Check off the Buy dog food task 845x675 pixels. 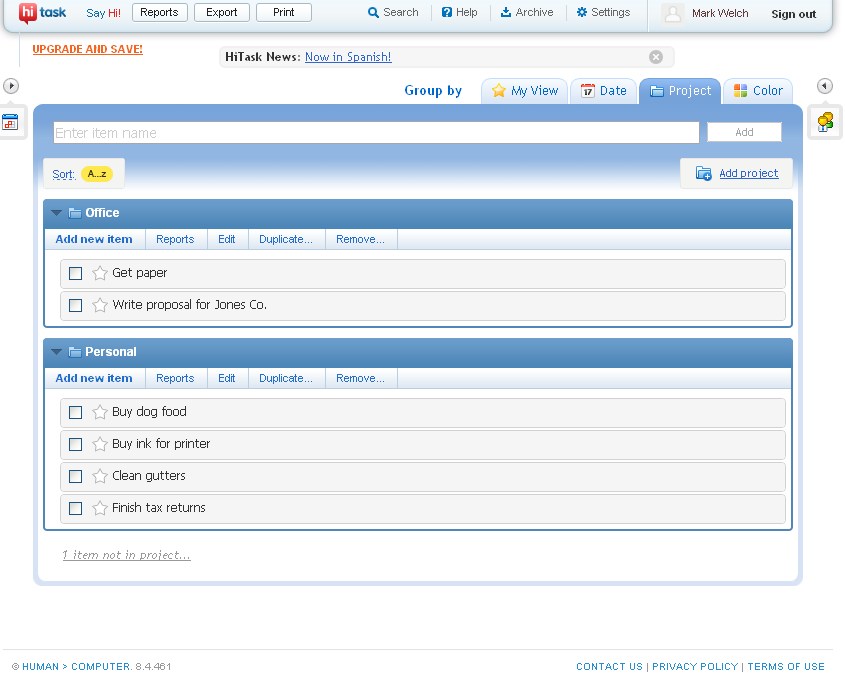(75, 413)
